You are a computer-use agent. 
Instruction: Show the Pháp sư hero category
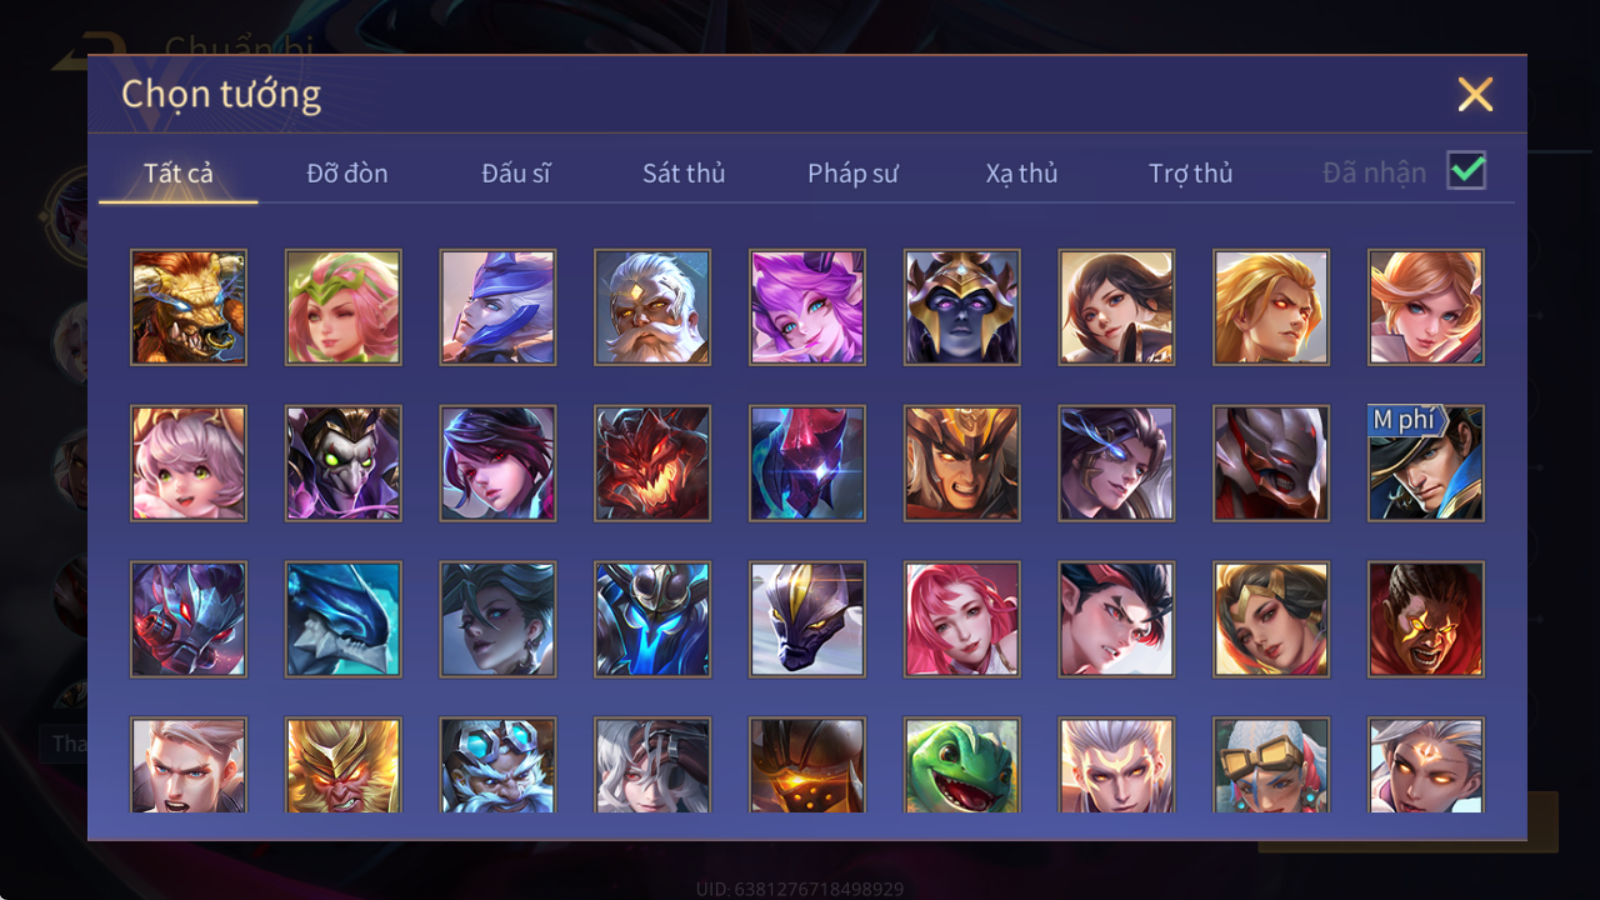pyautogui.click(x=852, y=173)
